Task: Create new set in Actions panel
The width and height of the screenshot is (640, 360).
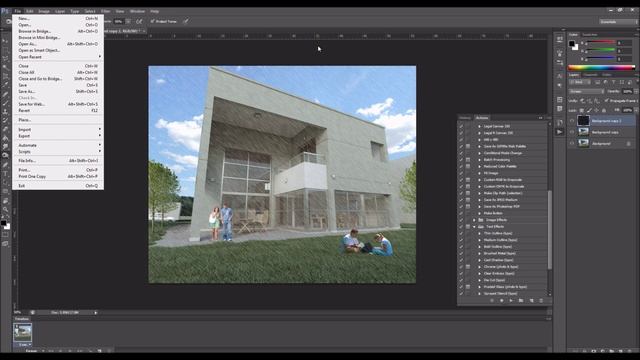Action: [521, 301]
